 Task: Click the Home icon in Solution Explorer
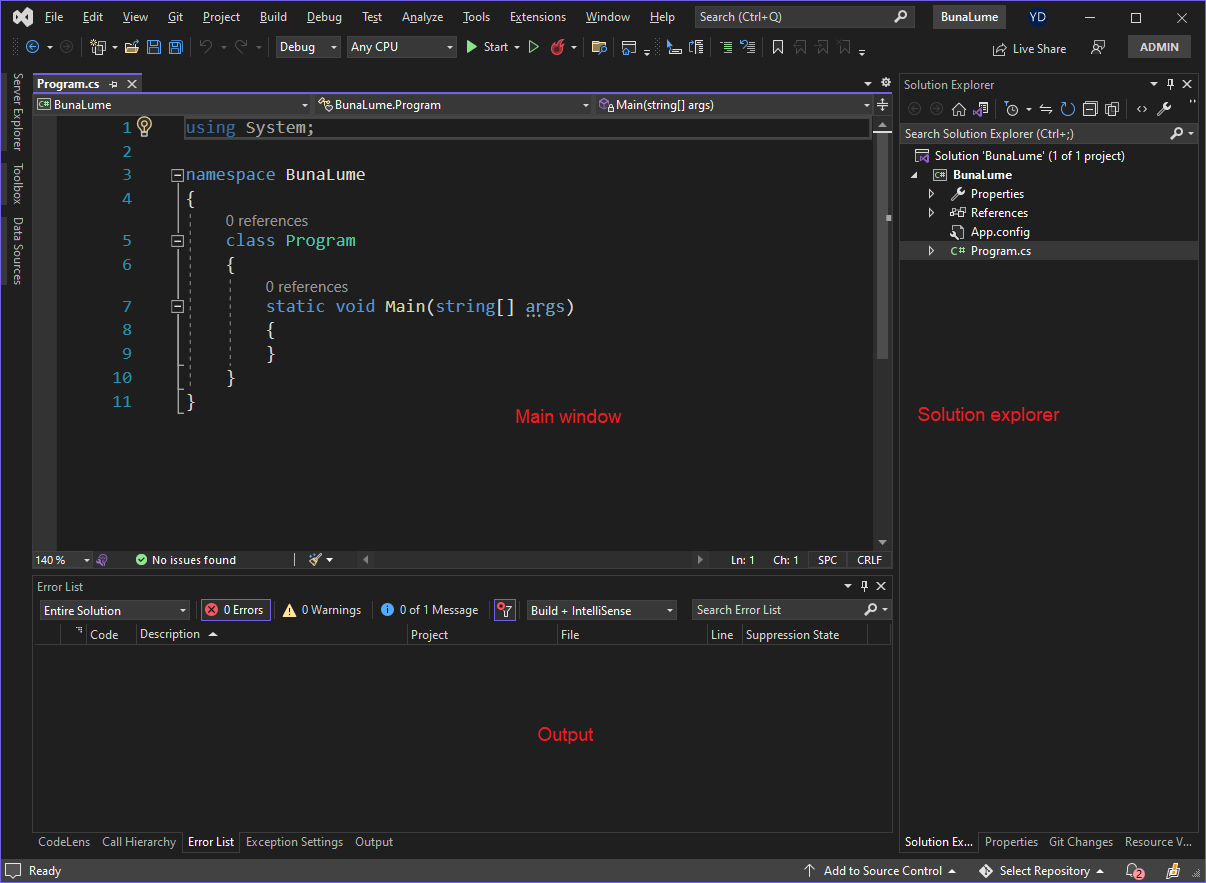pos(959,109)
